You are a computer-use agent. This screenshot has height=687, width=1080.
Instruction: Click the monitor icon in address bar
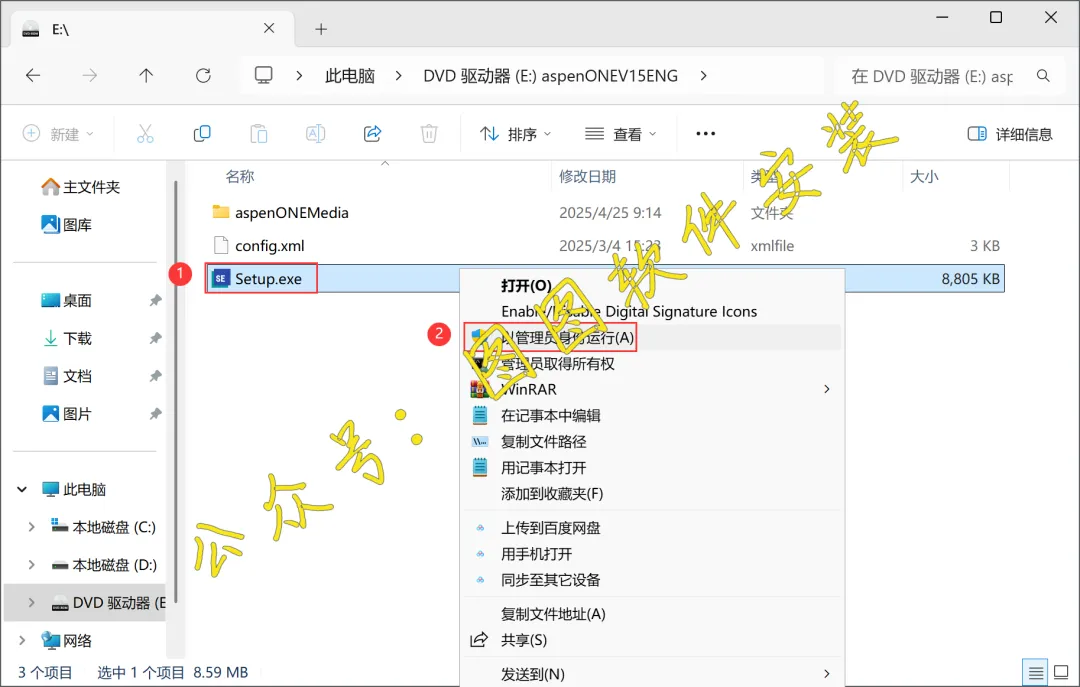(264, 75)
